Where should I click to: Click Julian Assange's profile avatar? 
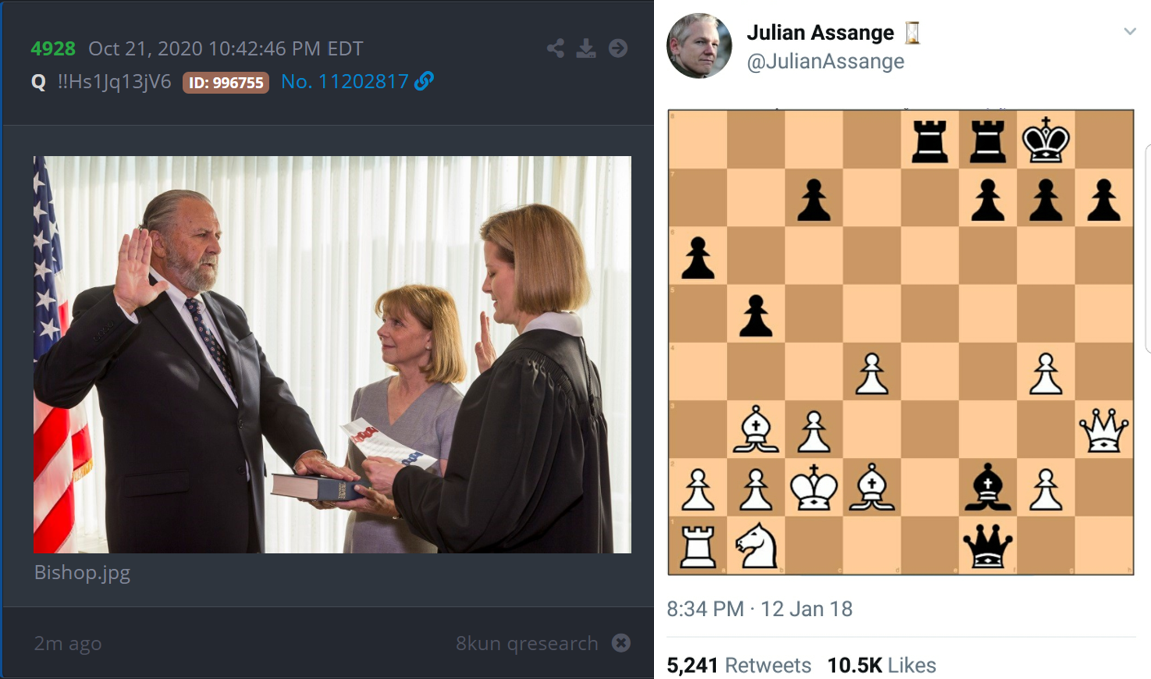[699, 46]
